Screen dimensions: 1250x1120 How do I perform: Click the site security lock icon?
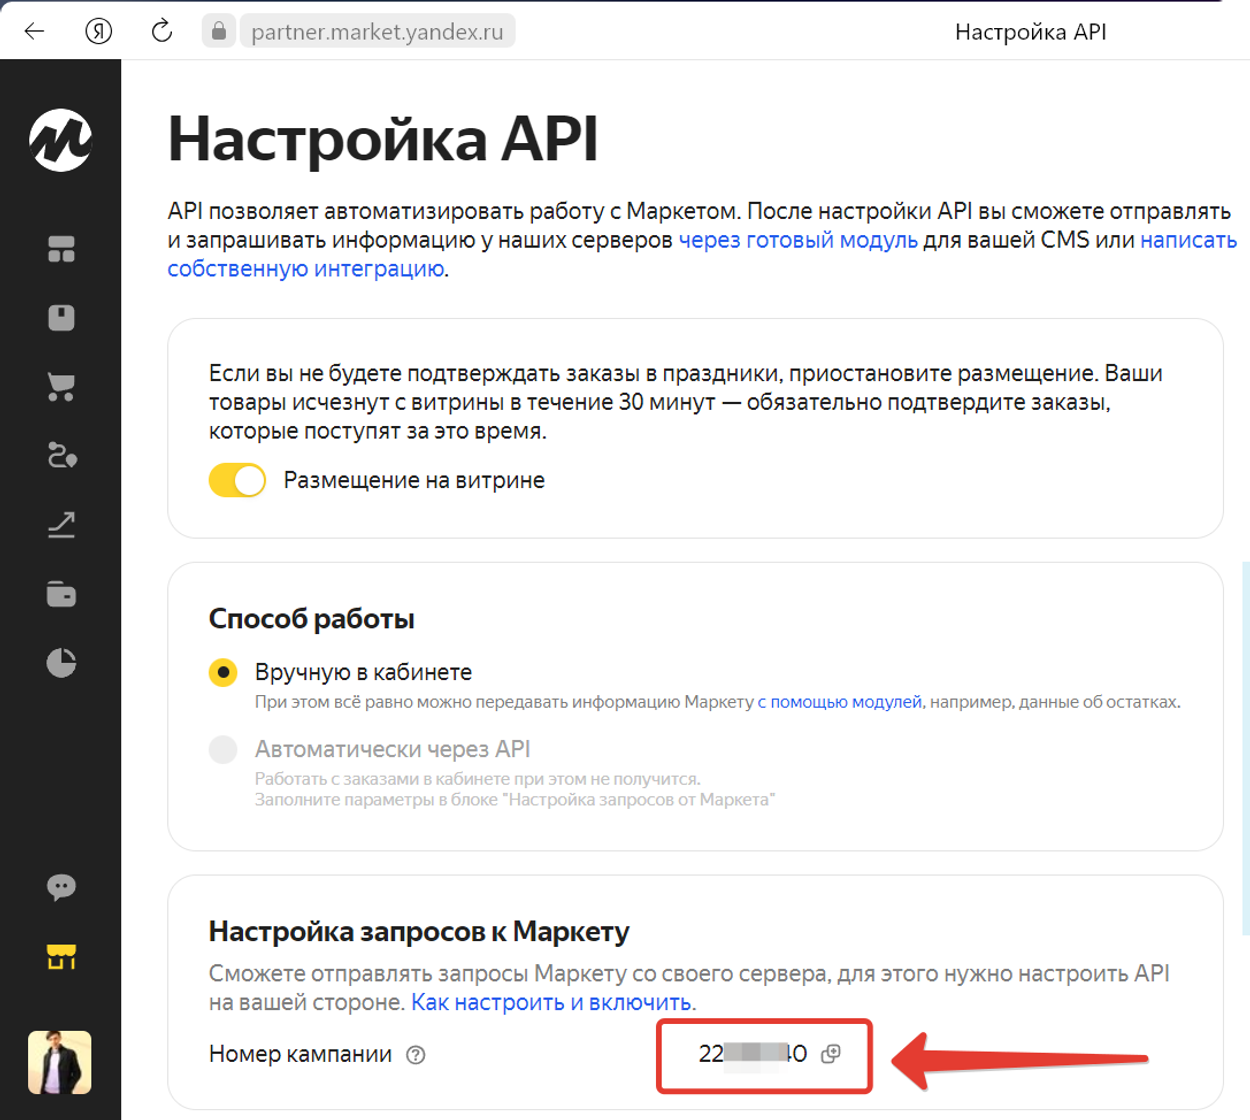point(218,30)
